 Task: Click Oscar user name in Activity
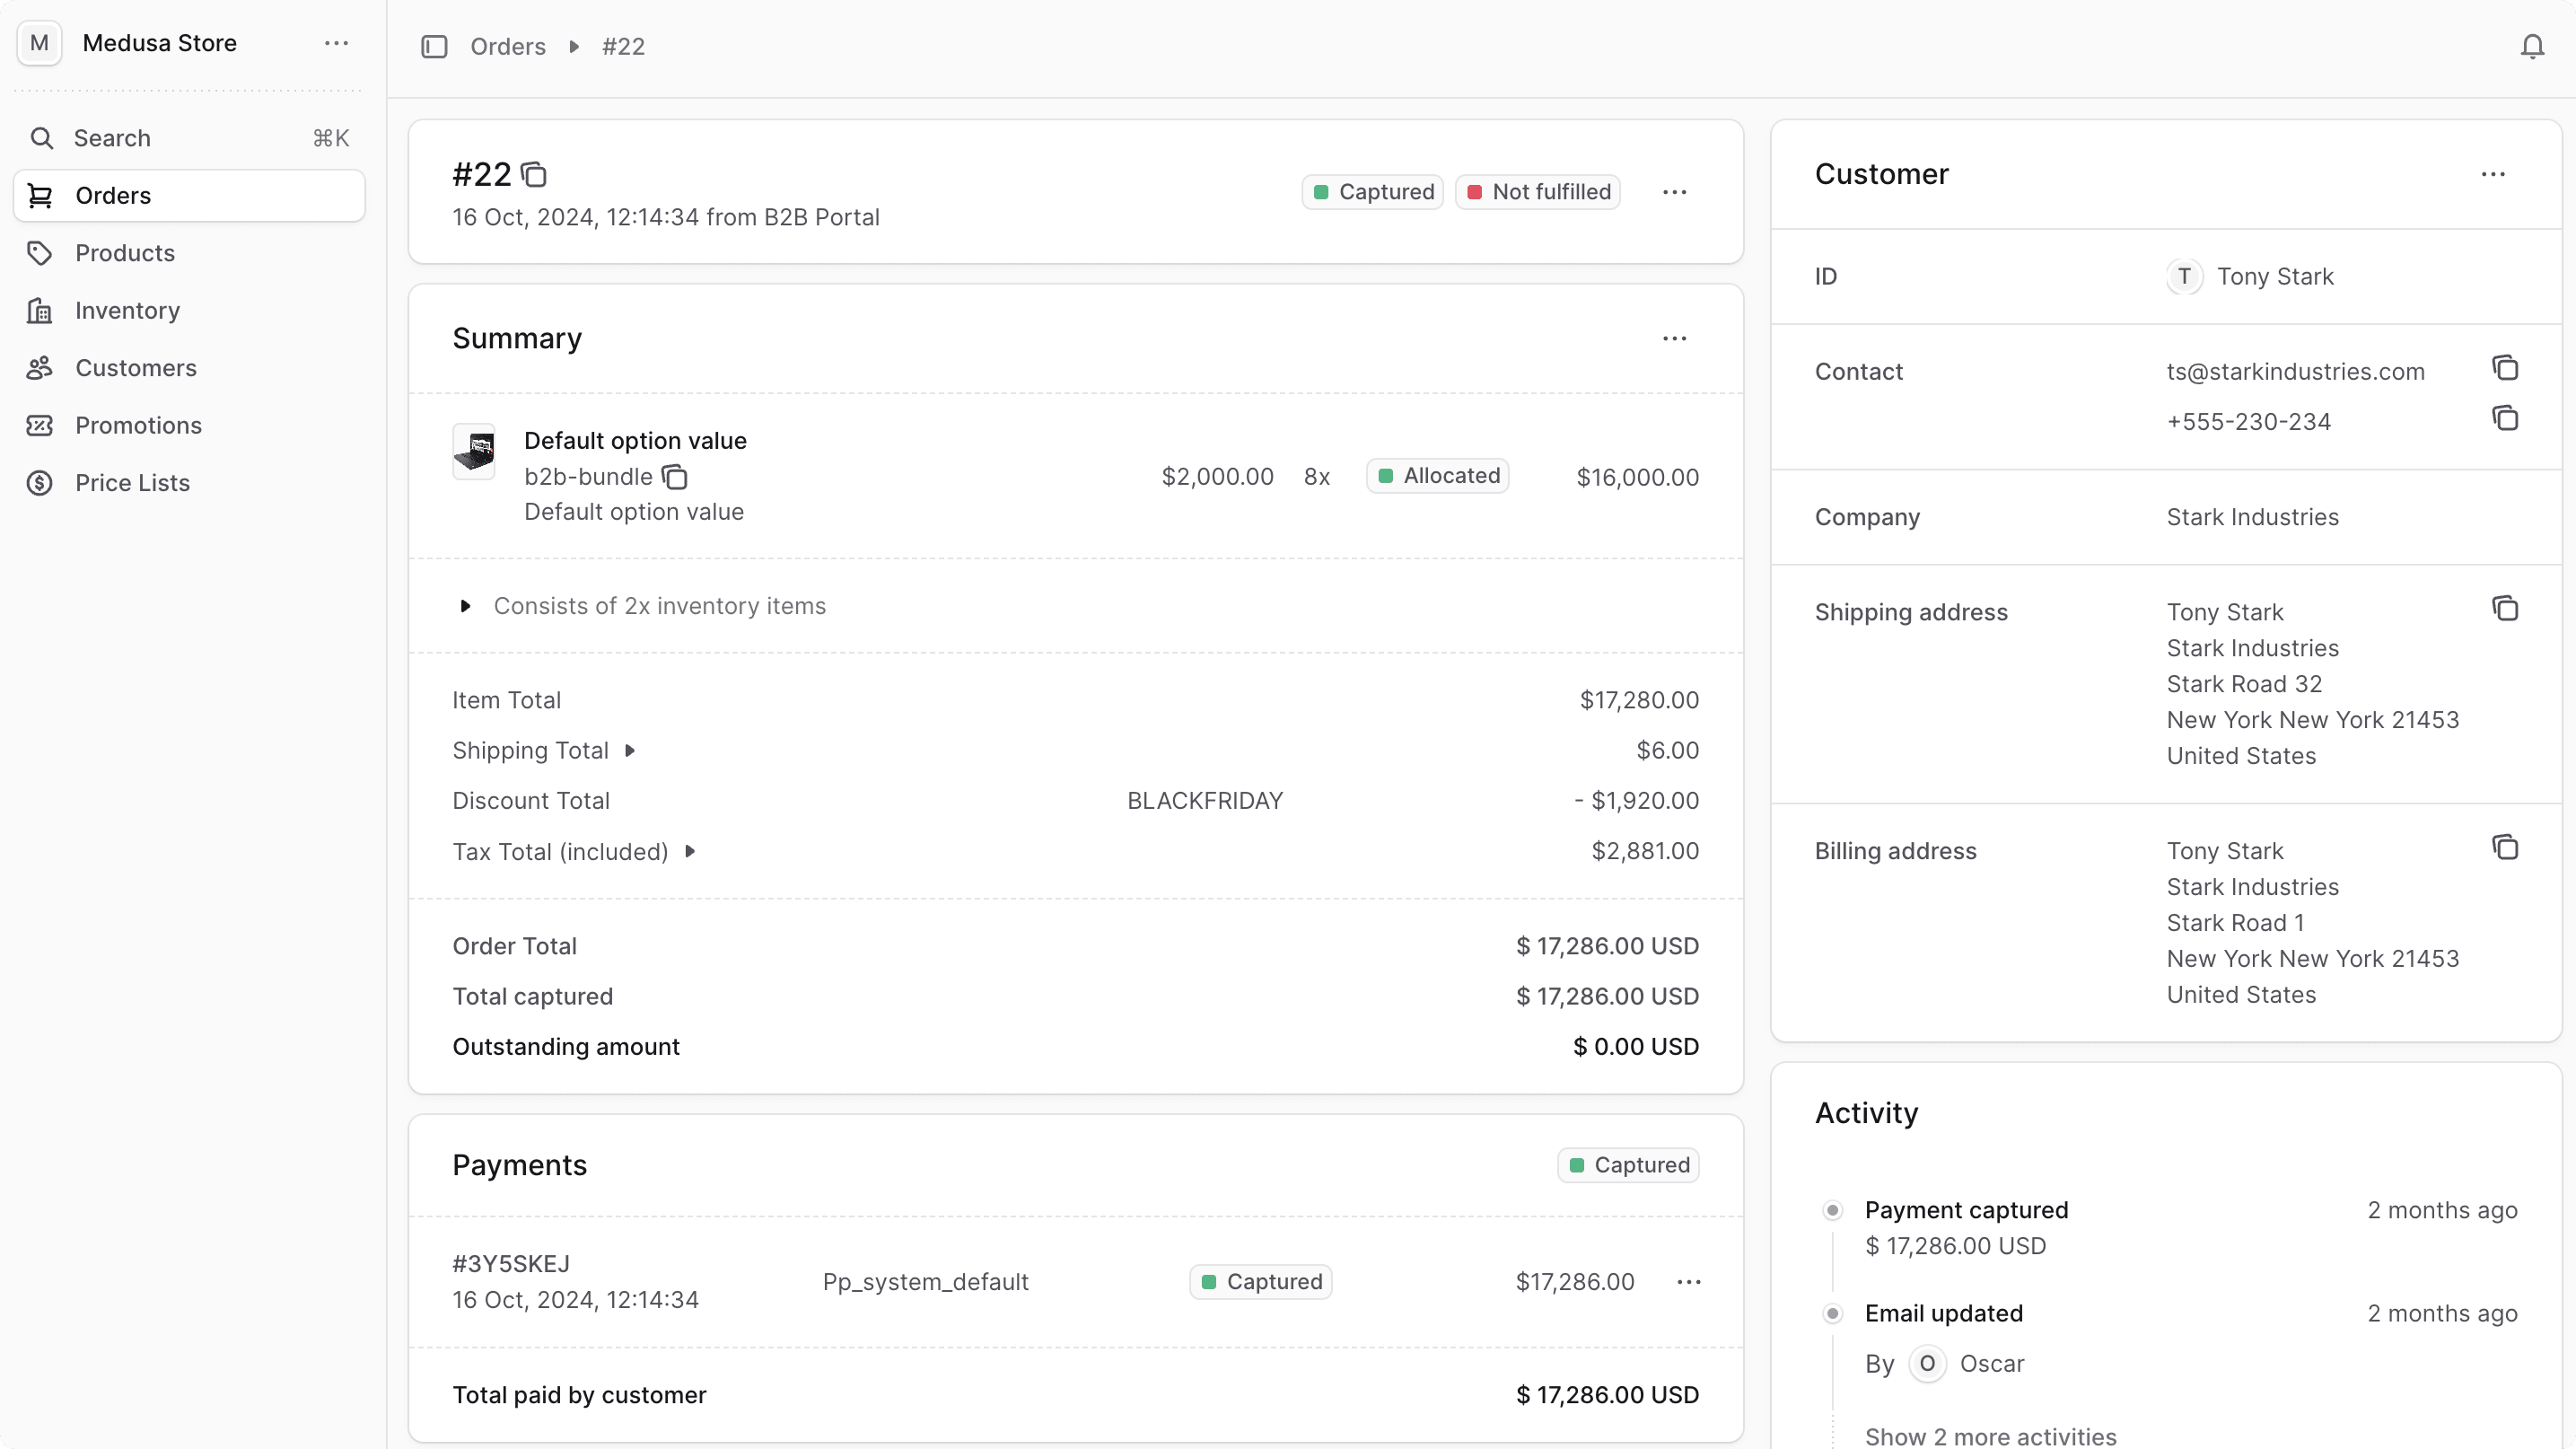pos(1991,1364)
